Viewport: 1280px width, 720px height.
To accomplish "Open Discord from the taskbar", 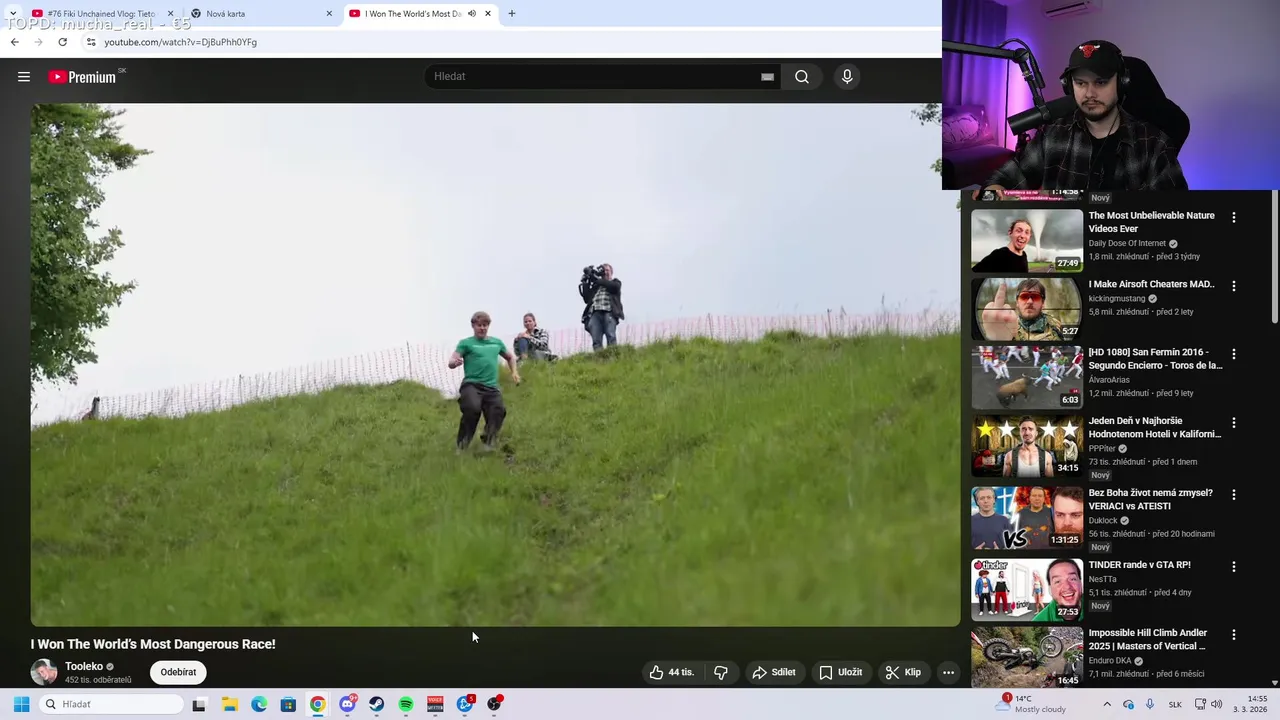I will click(347, 704).
